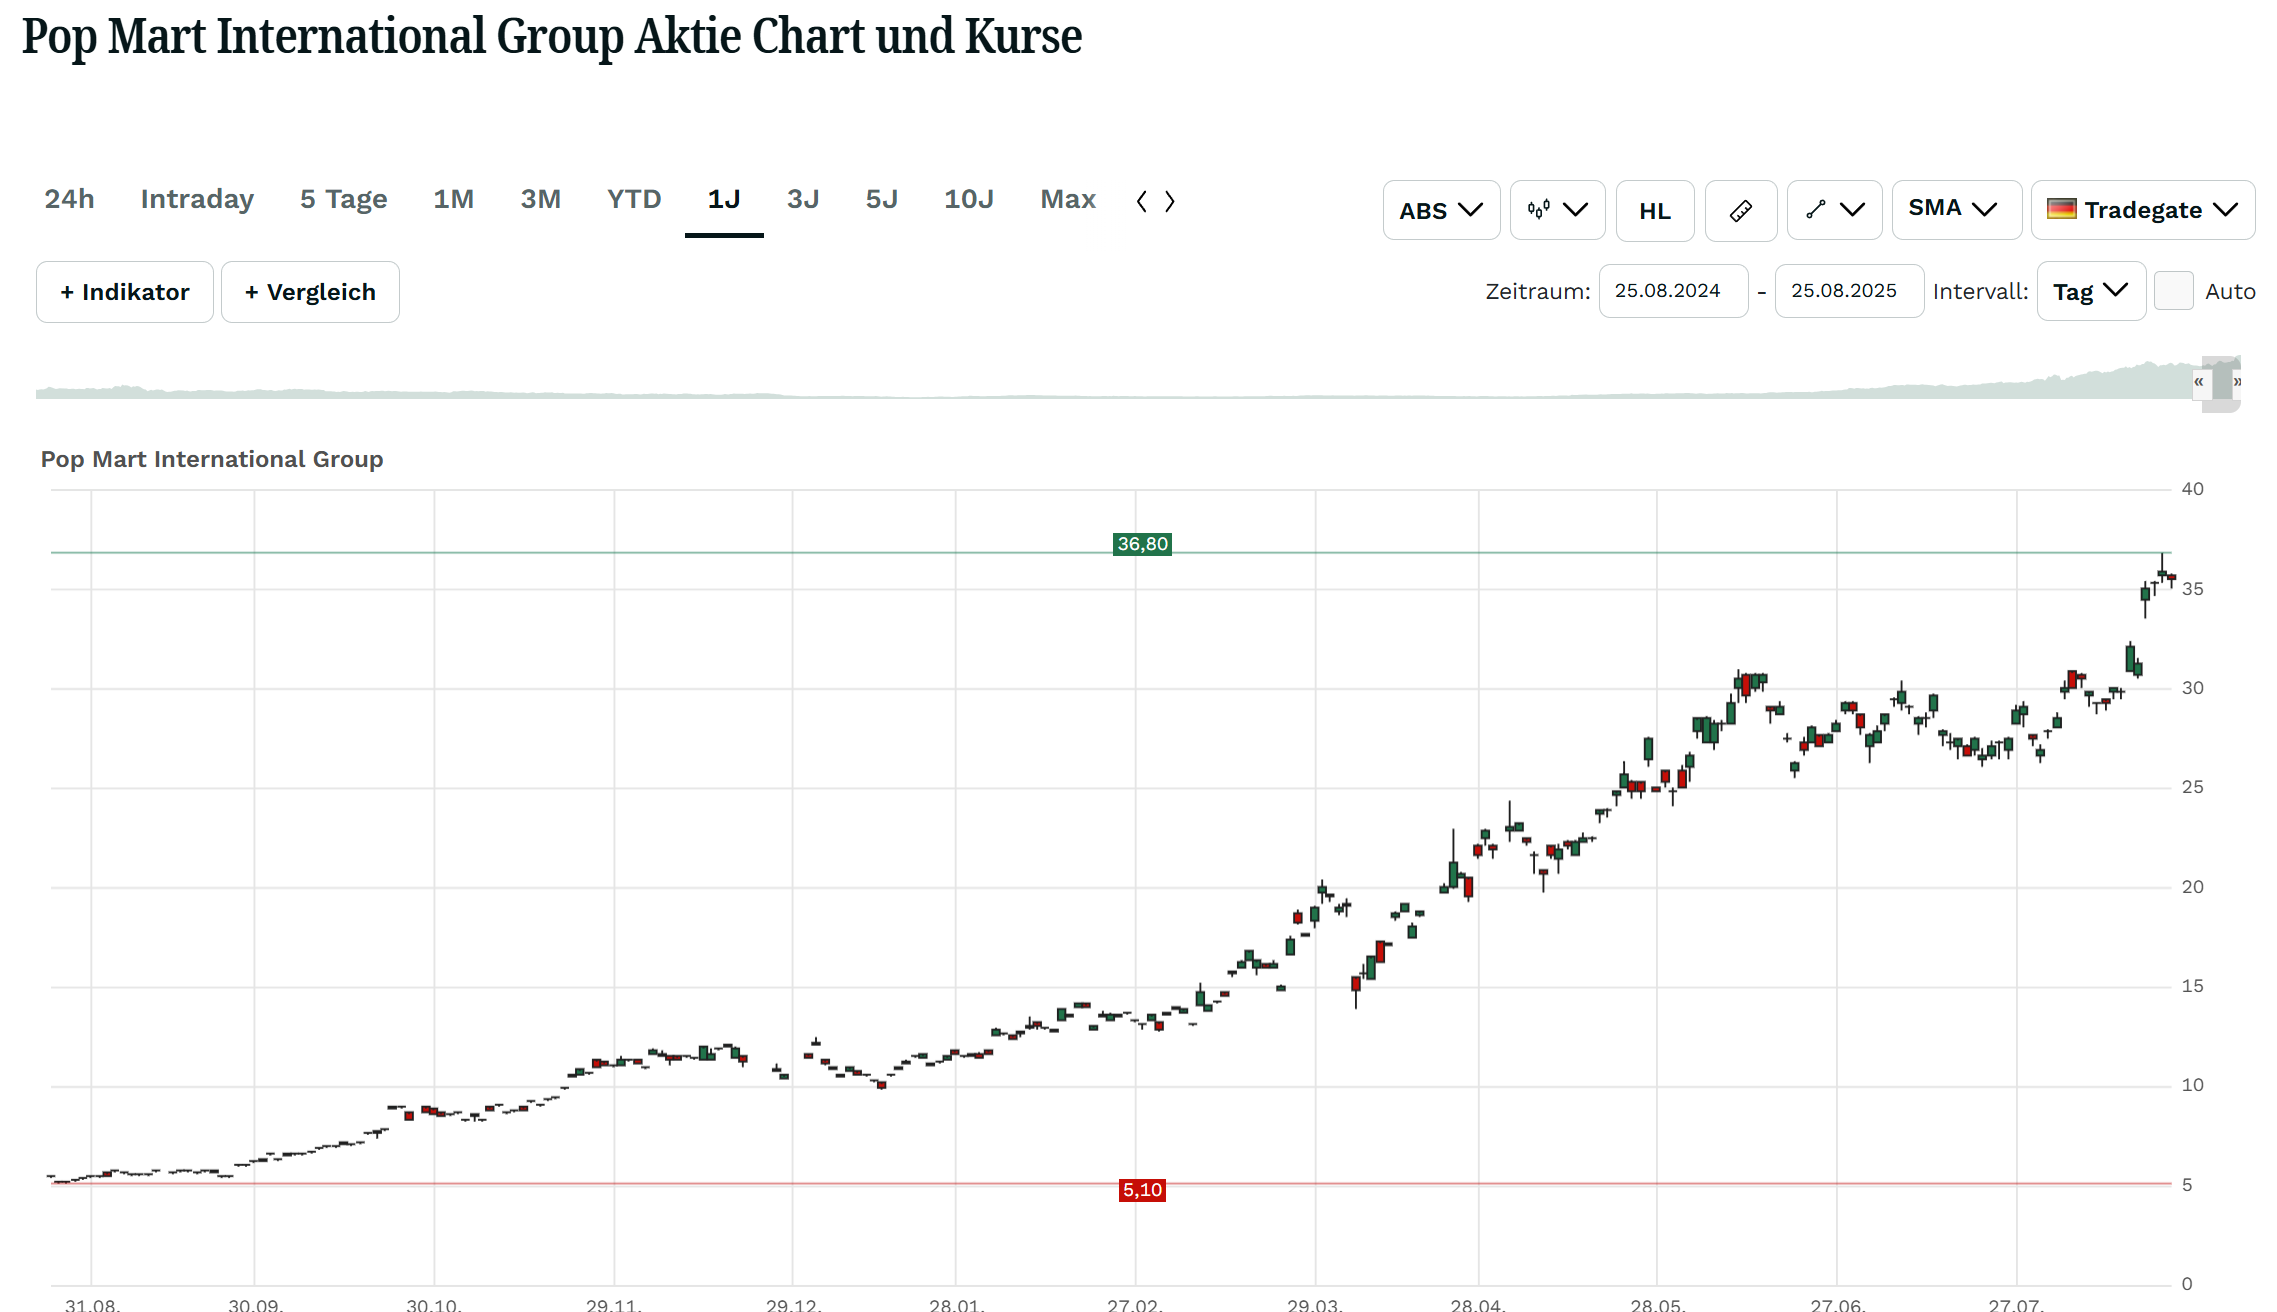Open the line drawing tool dropdown
Image resolution: width=2277 pixels, height=1312 pixels.
click(x=1834, y=210)
